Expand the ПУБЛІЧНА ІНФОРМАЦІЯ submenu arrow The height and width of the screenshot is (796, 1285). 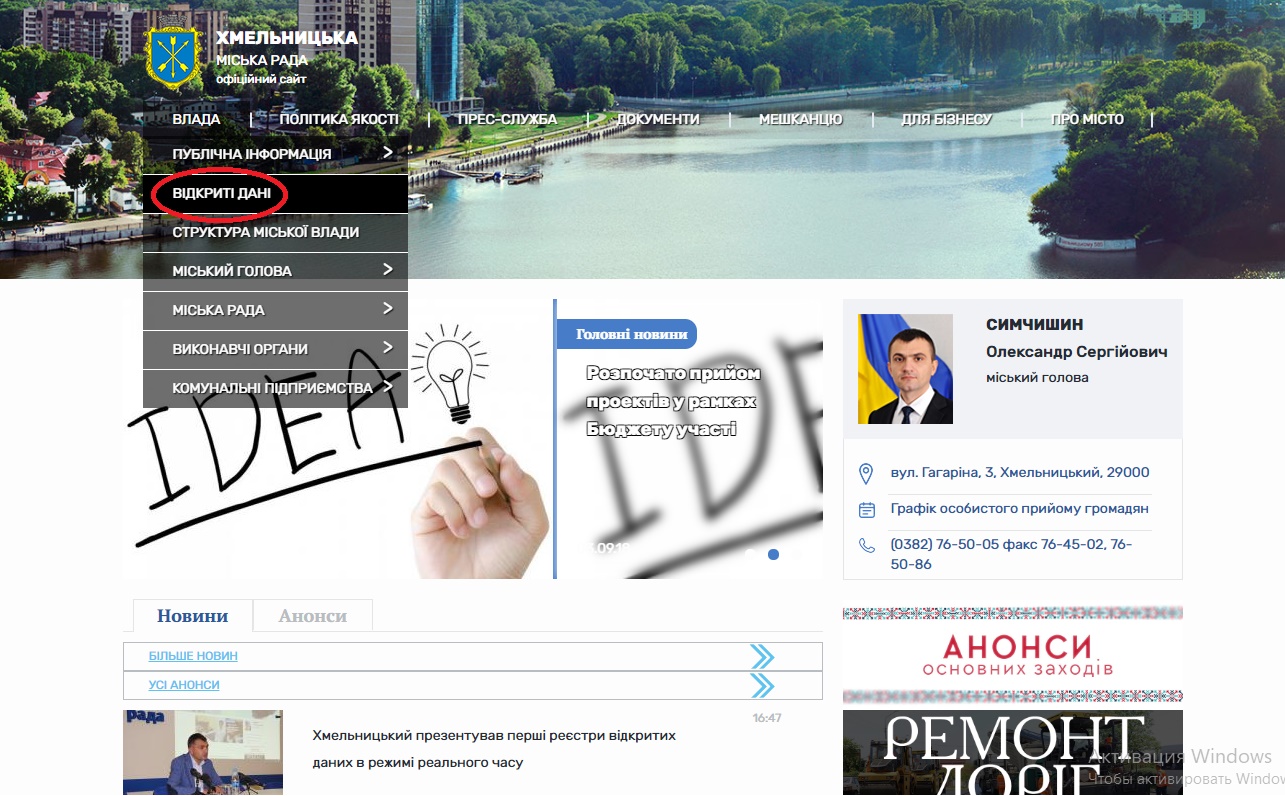click(388, 153)
